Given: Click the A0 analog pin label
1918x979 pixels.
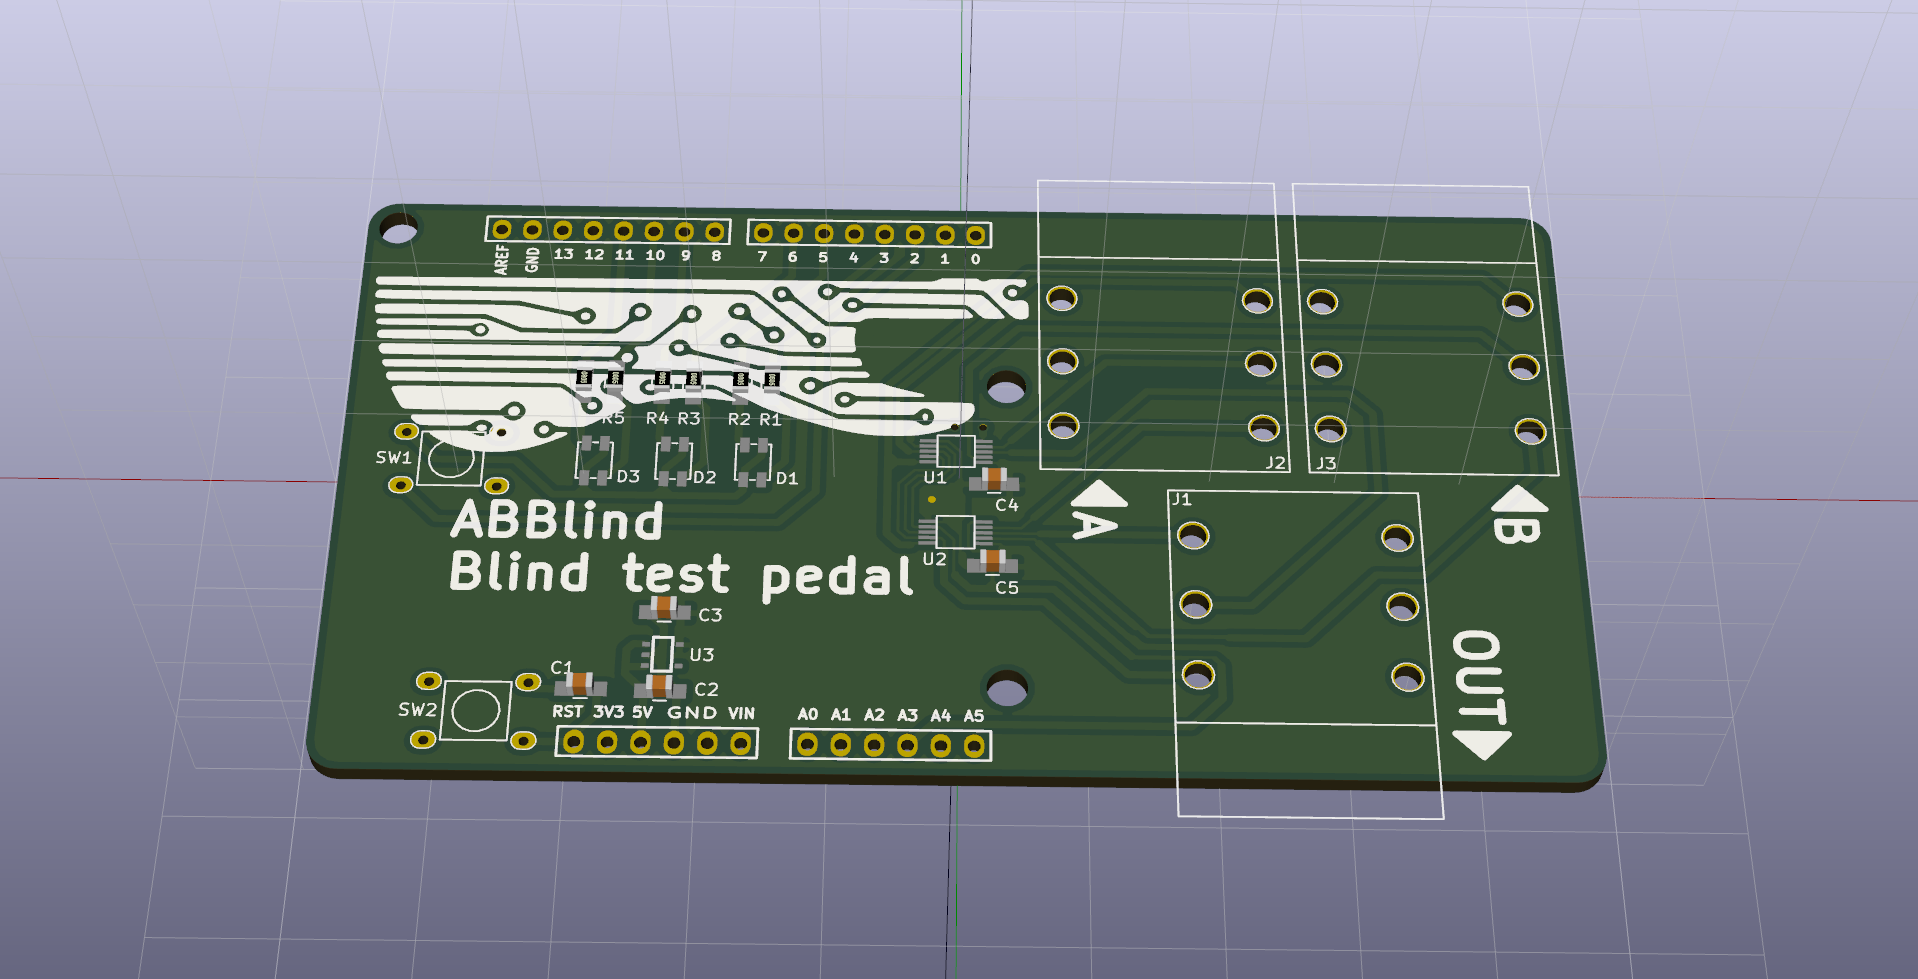Looking at the screenshot, I should pos(808,714).
